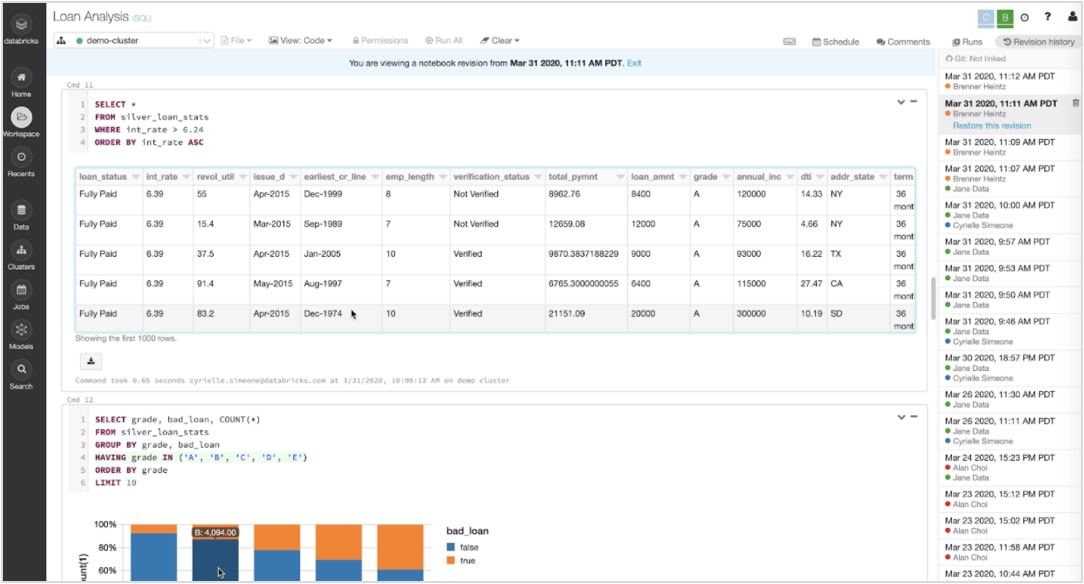Expand the View: Code dropdown
Image resolution: width=1084 pixels, height=584 pixels.
[300, 41]
